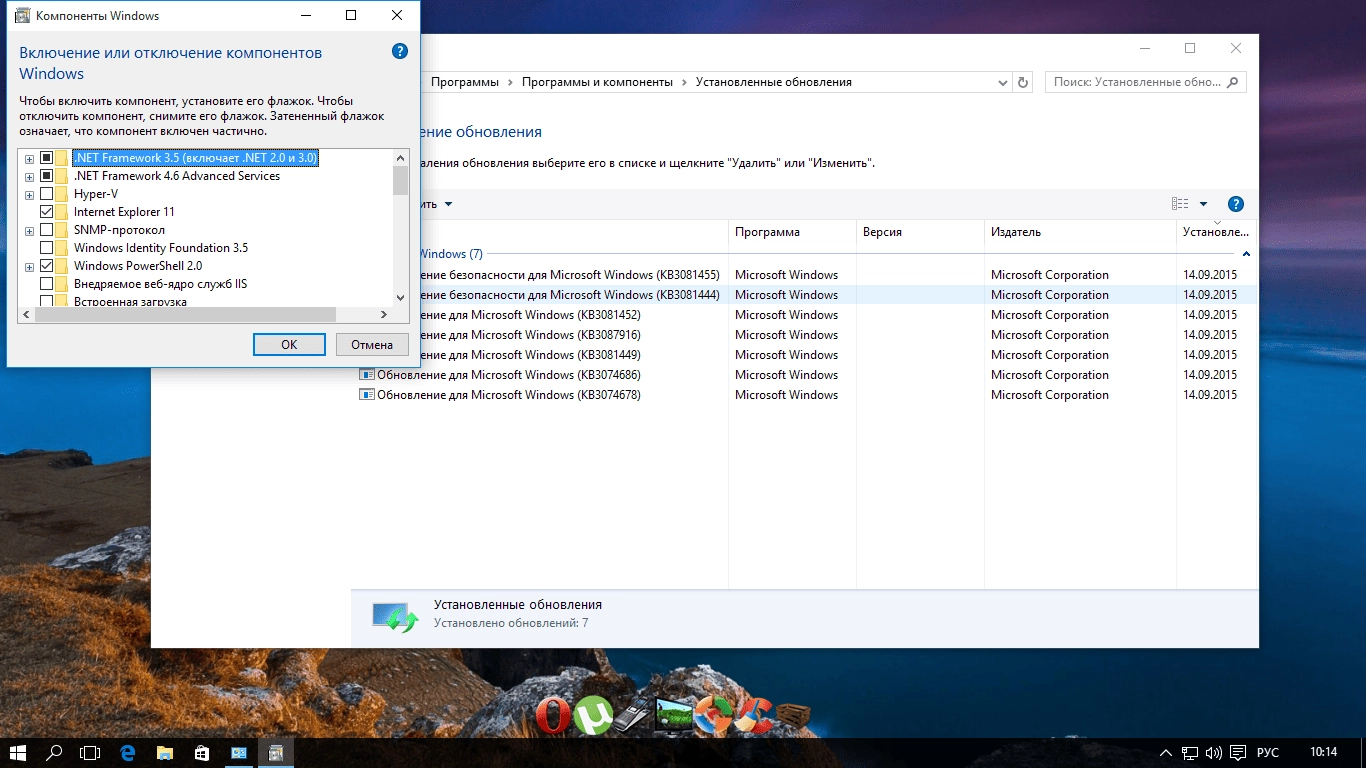Sort by Программа column header
1366x768 pixels.
792,232
